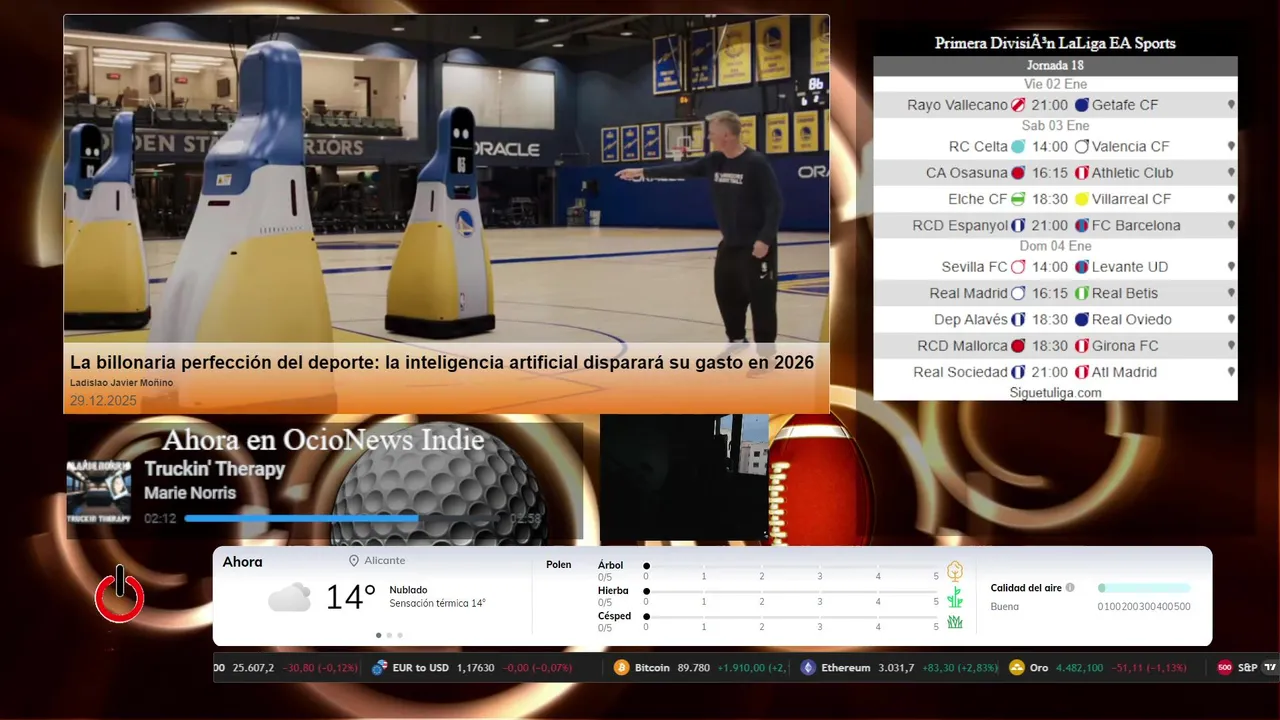Click the Ethereum icon in ticker

click(808, 667)
